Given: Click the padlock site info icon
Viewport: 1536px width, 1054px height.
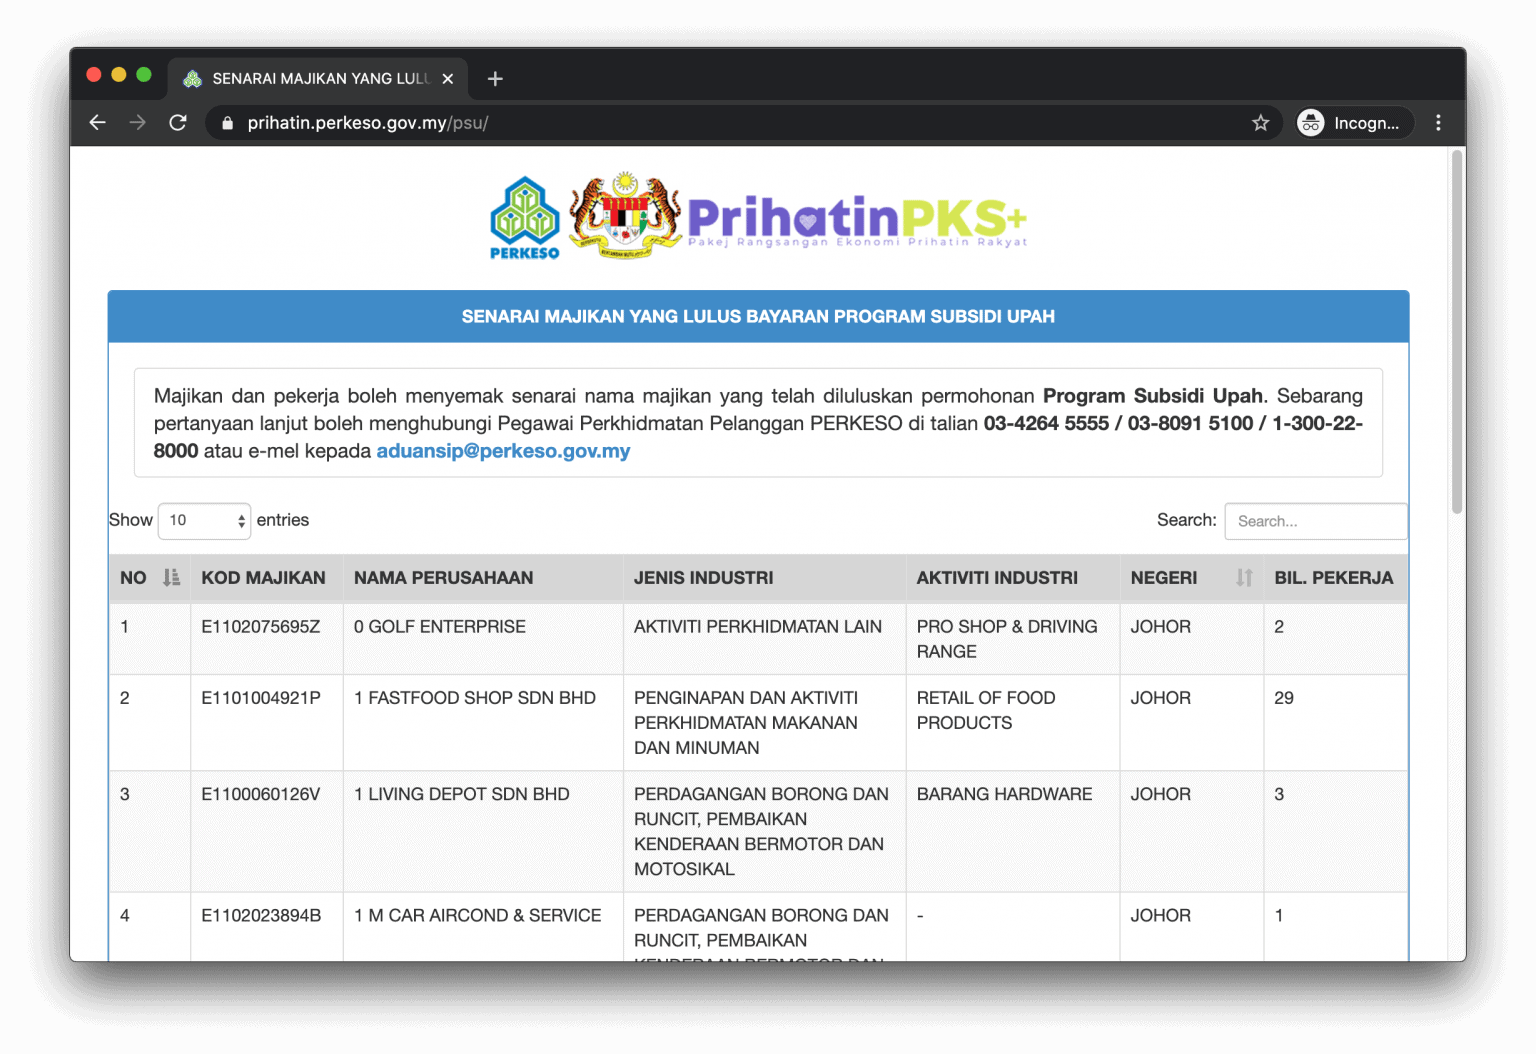Looking at the screenshot, I should click(227, 123).
